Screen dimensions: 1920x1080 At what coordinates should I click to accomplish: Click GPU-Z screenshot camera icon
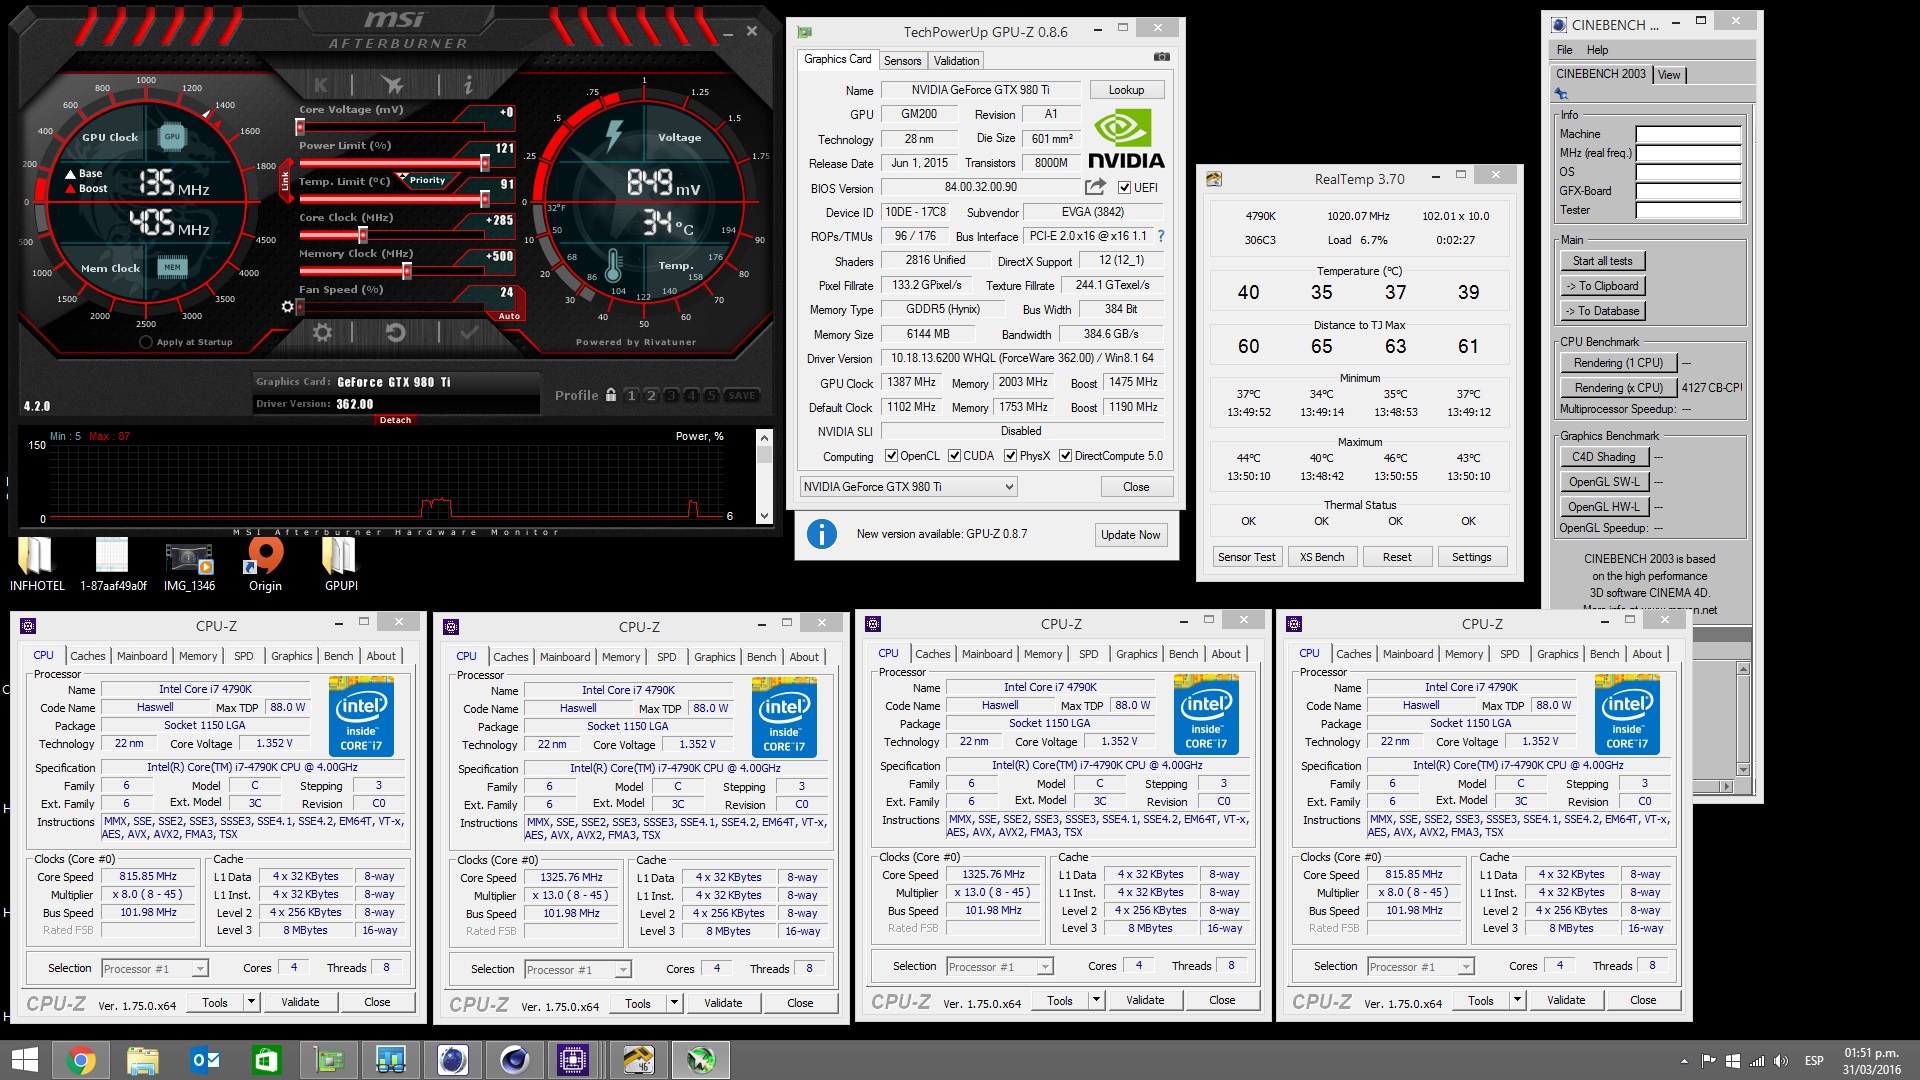(1161, 57)
